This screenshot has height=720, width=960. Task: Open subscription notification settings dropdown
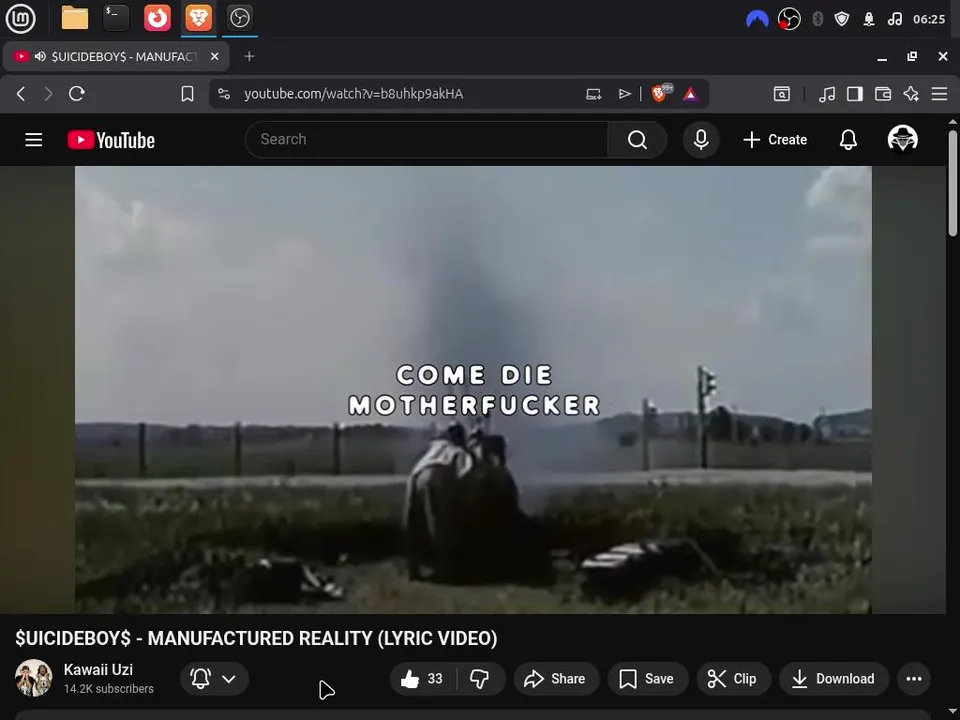tap(214, 678)
